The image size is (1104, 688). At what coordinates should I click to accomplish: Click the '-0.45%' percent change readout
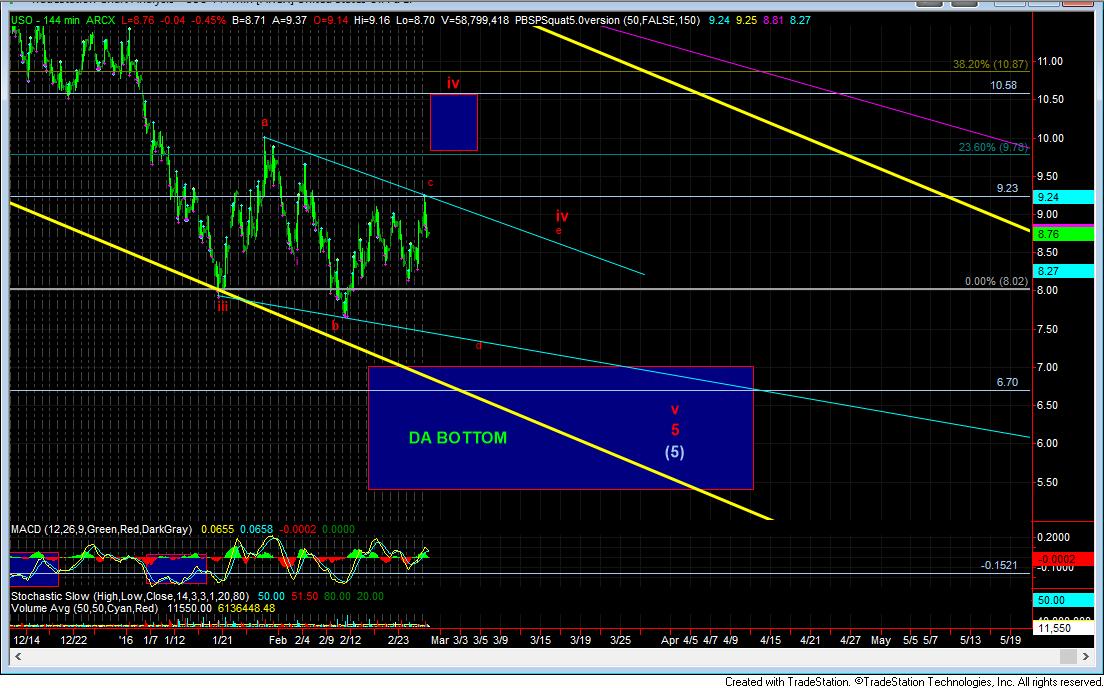[x=207, y=20]
